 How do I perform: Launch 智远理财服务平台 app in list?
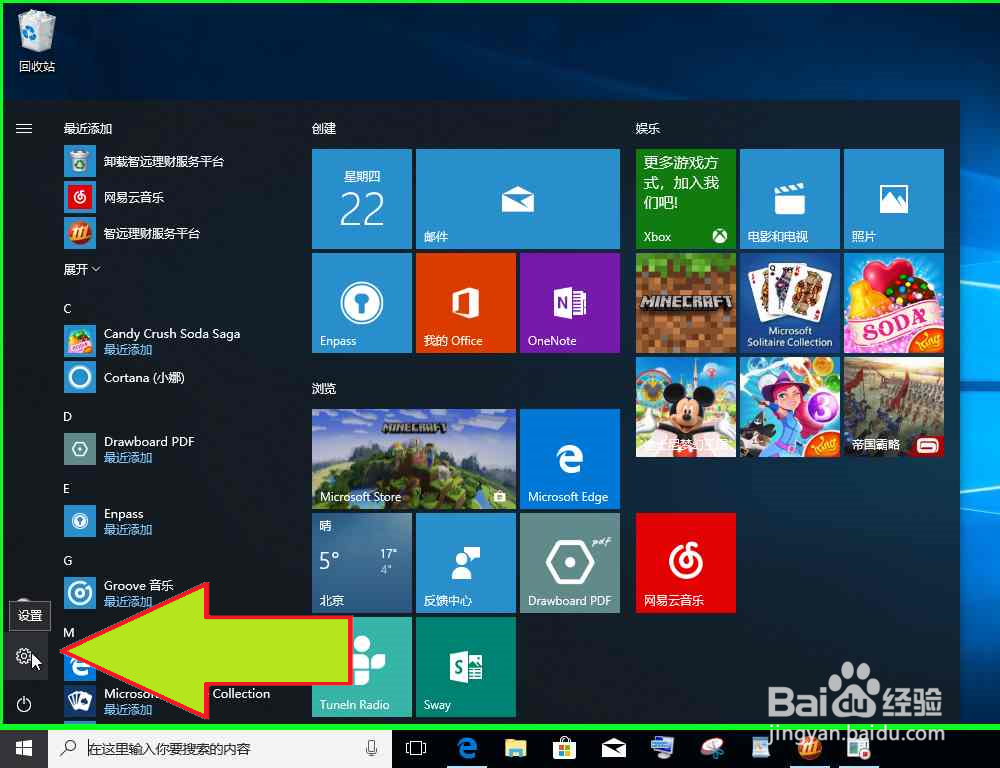(x=132, y=233)
